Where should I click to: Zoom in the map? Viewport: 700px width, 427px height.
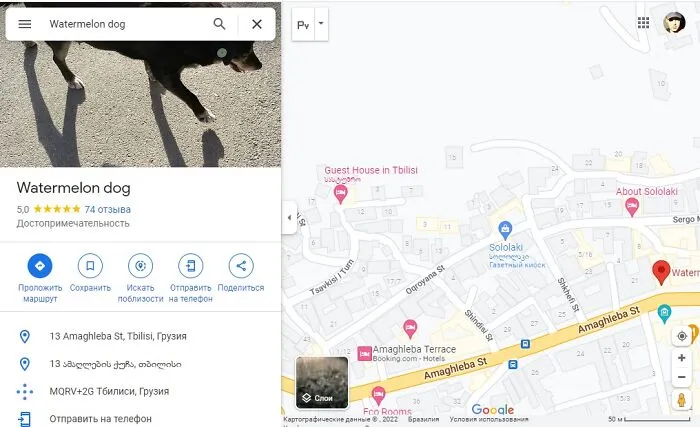click(682, 358)
